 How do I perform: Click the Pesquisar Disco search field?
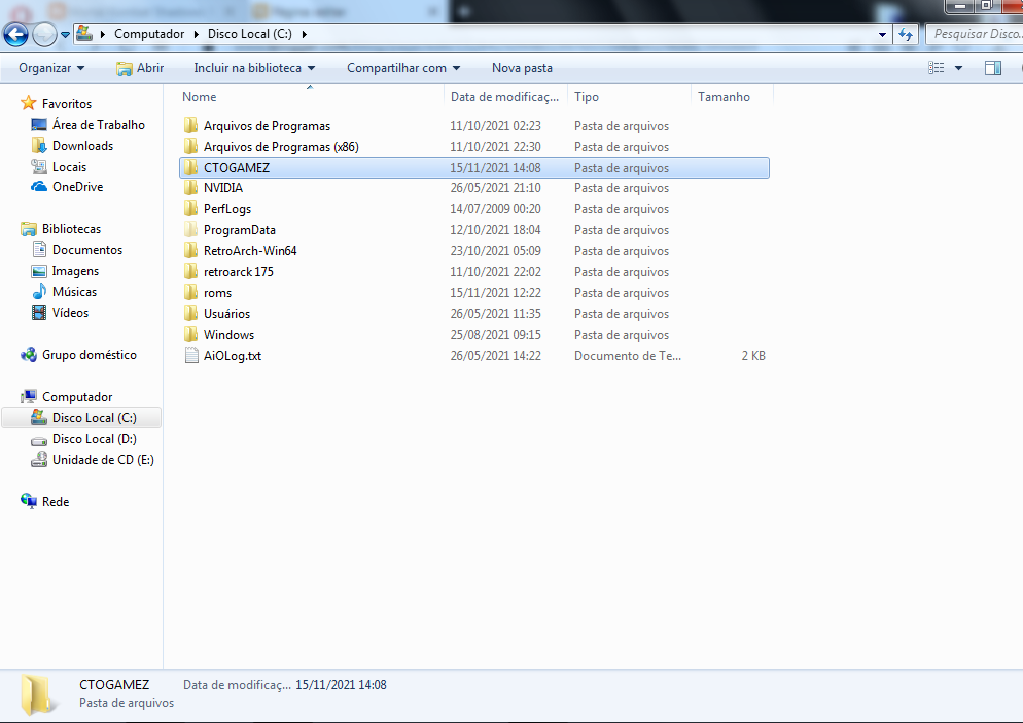975,34
